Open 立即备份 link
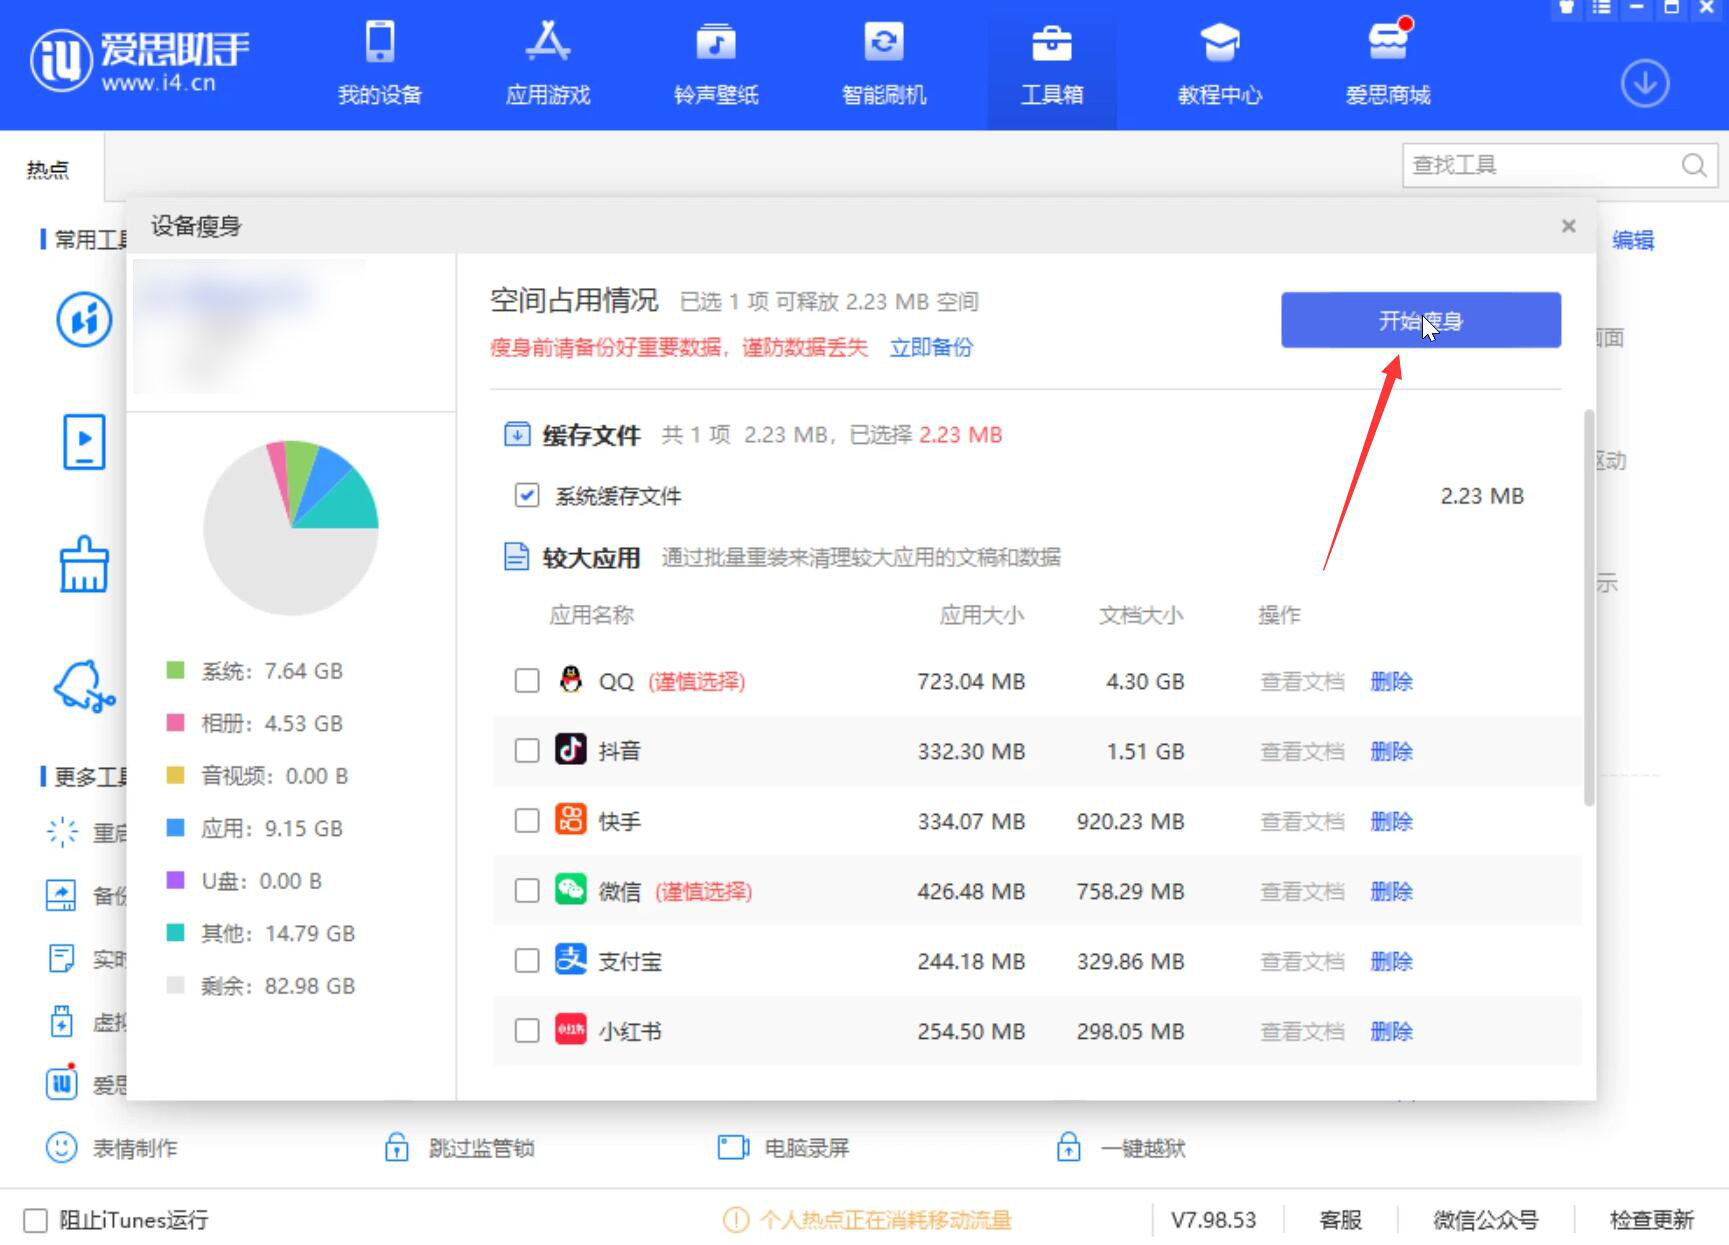The height and width of the screenshot is (1245, 1729). pos(931,347)
